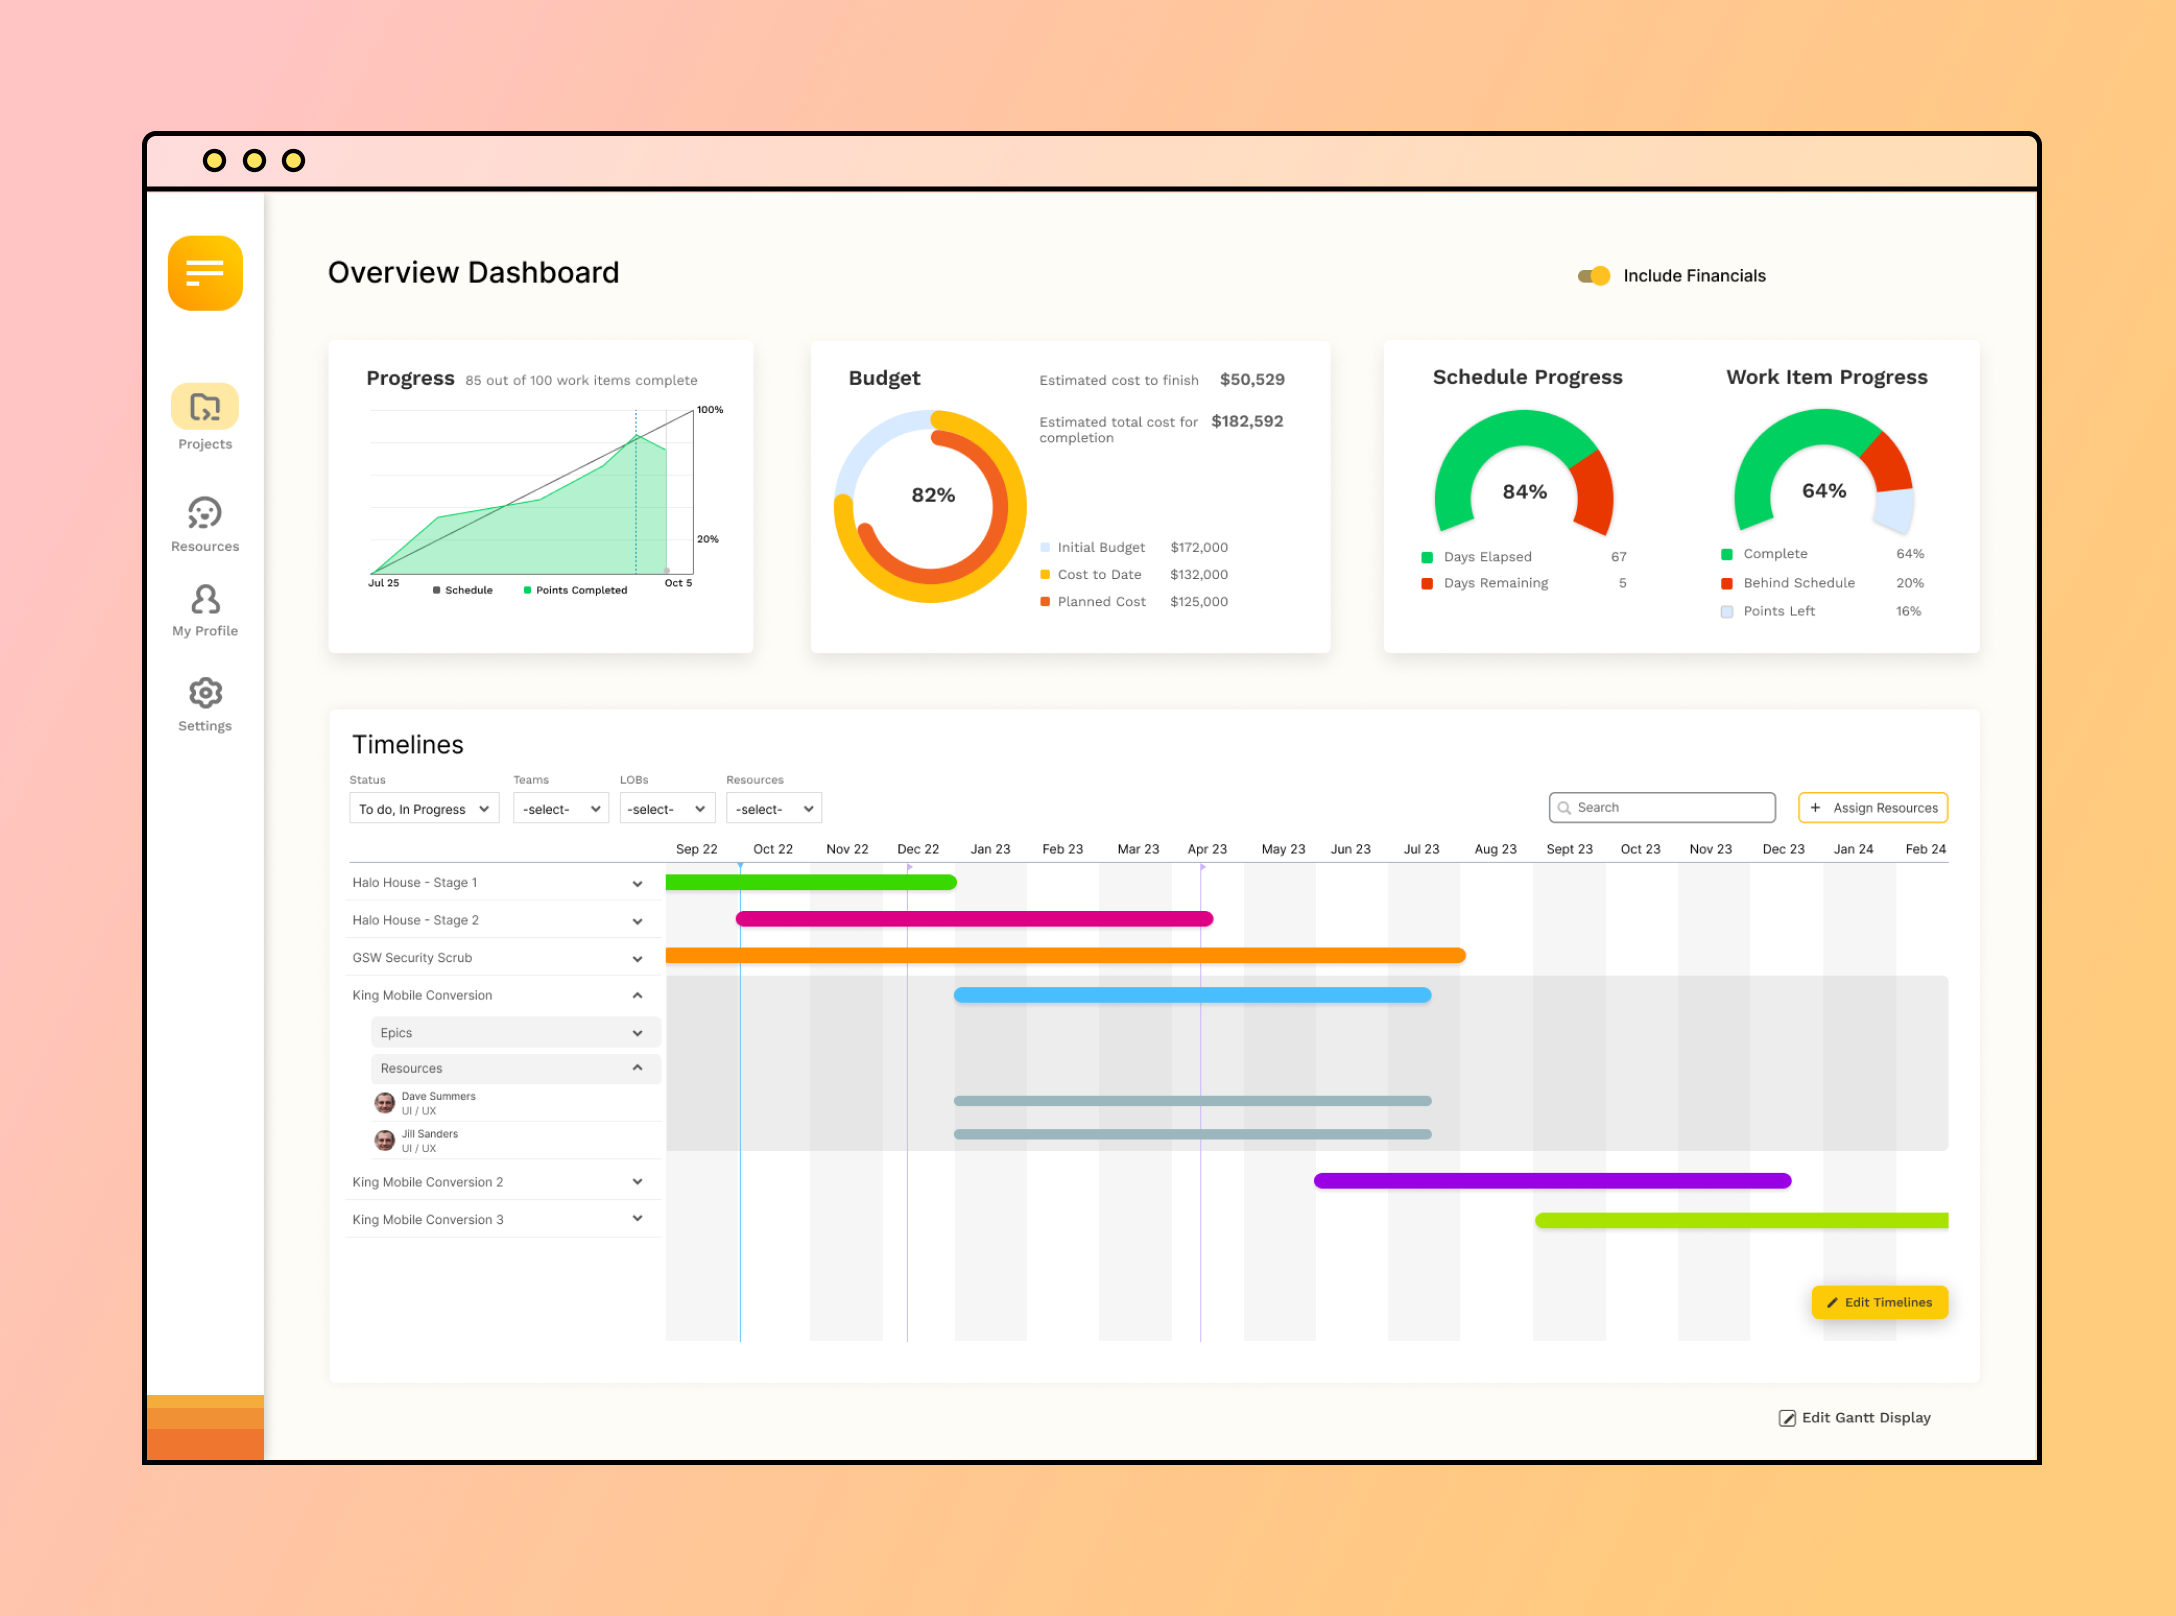Click the orange app logo icon
Viewport: 2176px width, 1616px height.
click(x=205, y=273)
